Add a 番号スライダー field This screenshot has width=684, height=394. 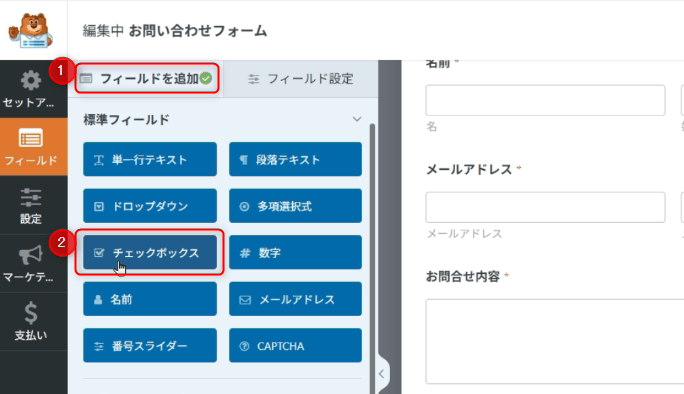click(150, 346)
